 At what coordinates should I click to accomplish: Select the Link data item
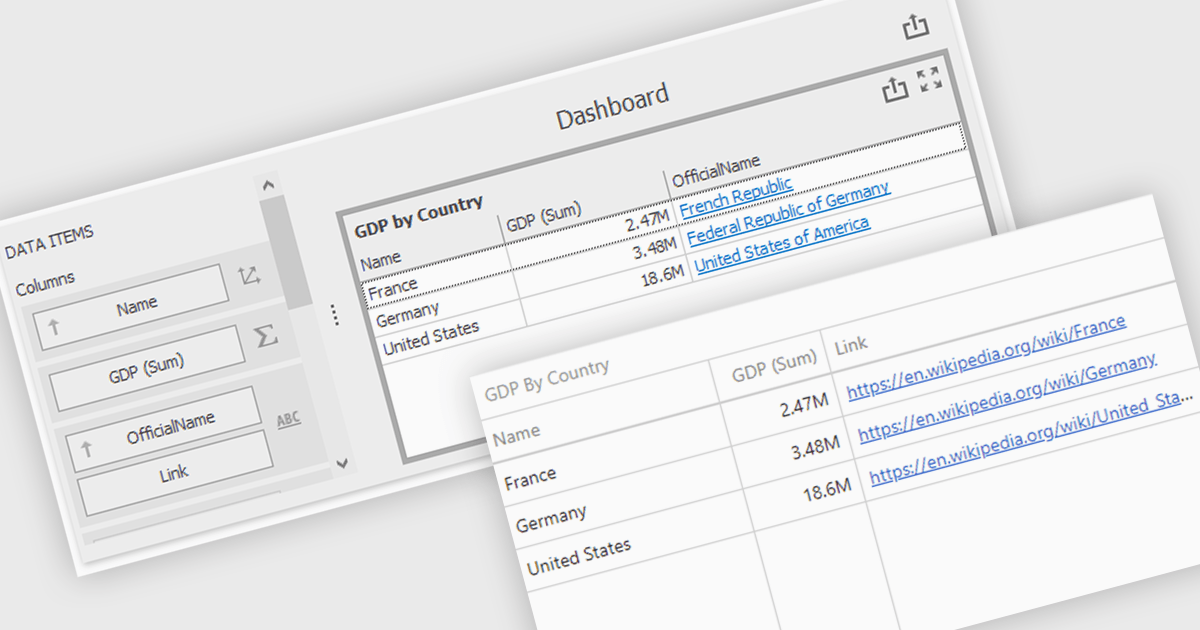click(174, 472)
